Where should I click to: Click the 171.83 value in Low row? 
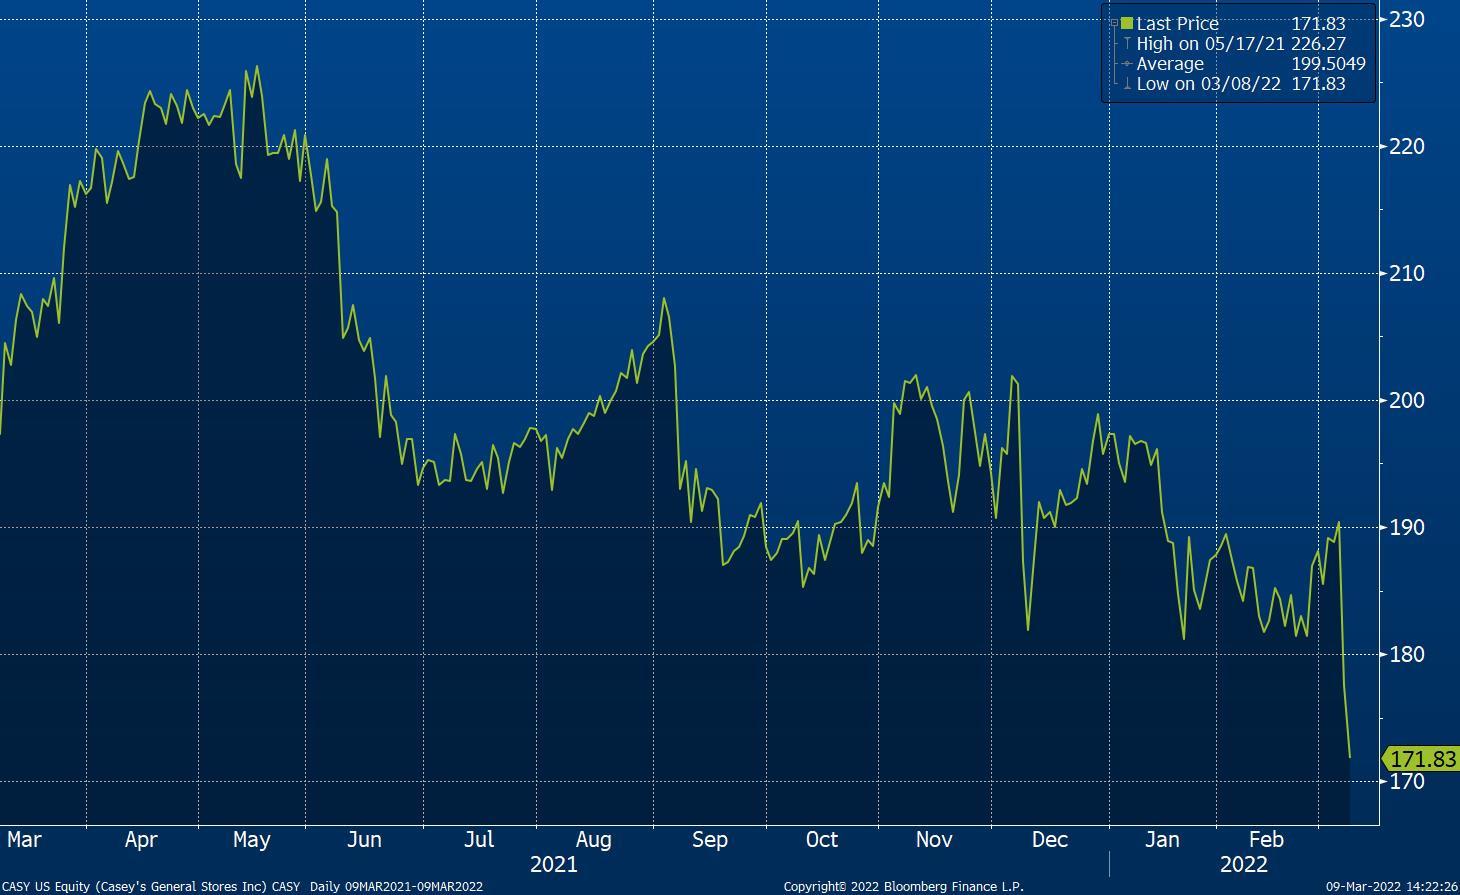pyautogui.click(x=1319, y=84)
